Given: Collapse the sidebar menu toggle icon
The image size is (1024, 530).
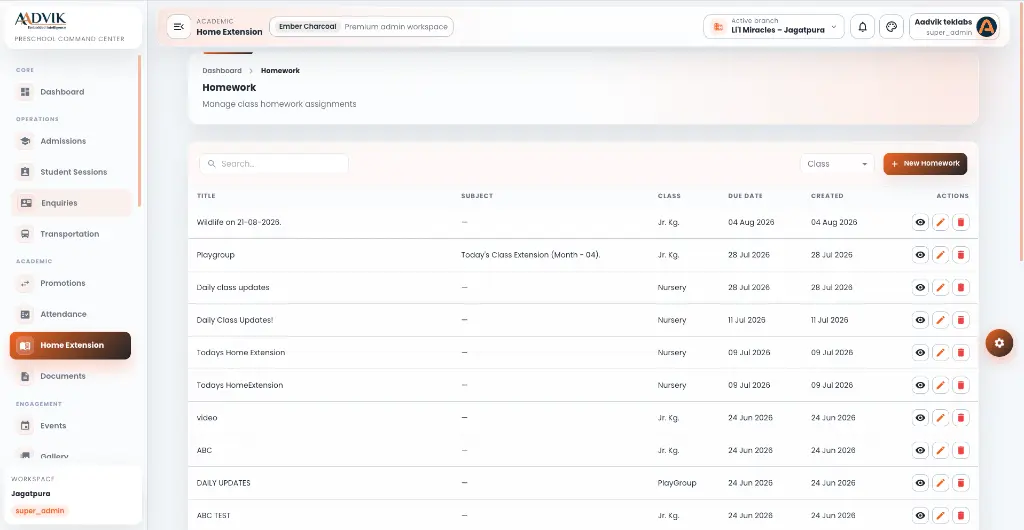Looking at the screenshot, I should 179,27.
